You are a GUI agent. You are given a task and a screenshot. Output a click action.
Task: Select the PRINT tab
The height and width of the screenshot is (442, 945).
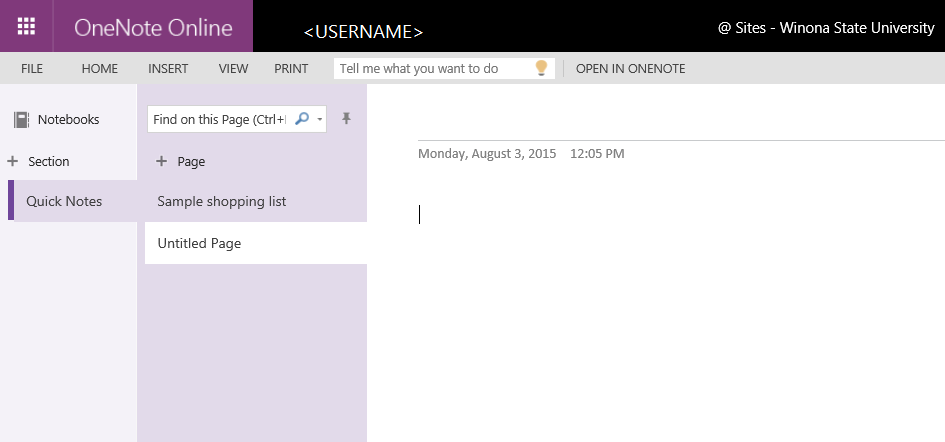click(x=291, y=69)
